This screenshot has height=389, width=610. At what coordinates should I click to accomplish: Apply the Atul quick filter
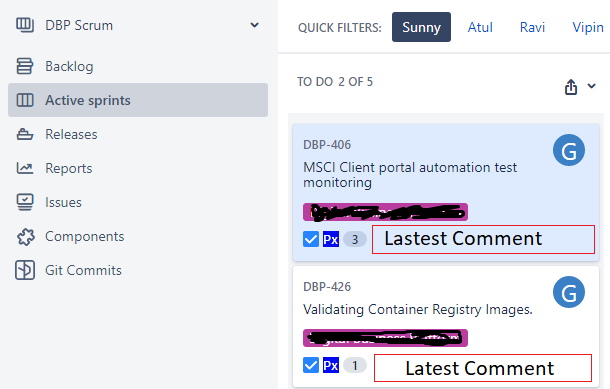click(480, 27)
